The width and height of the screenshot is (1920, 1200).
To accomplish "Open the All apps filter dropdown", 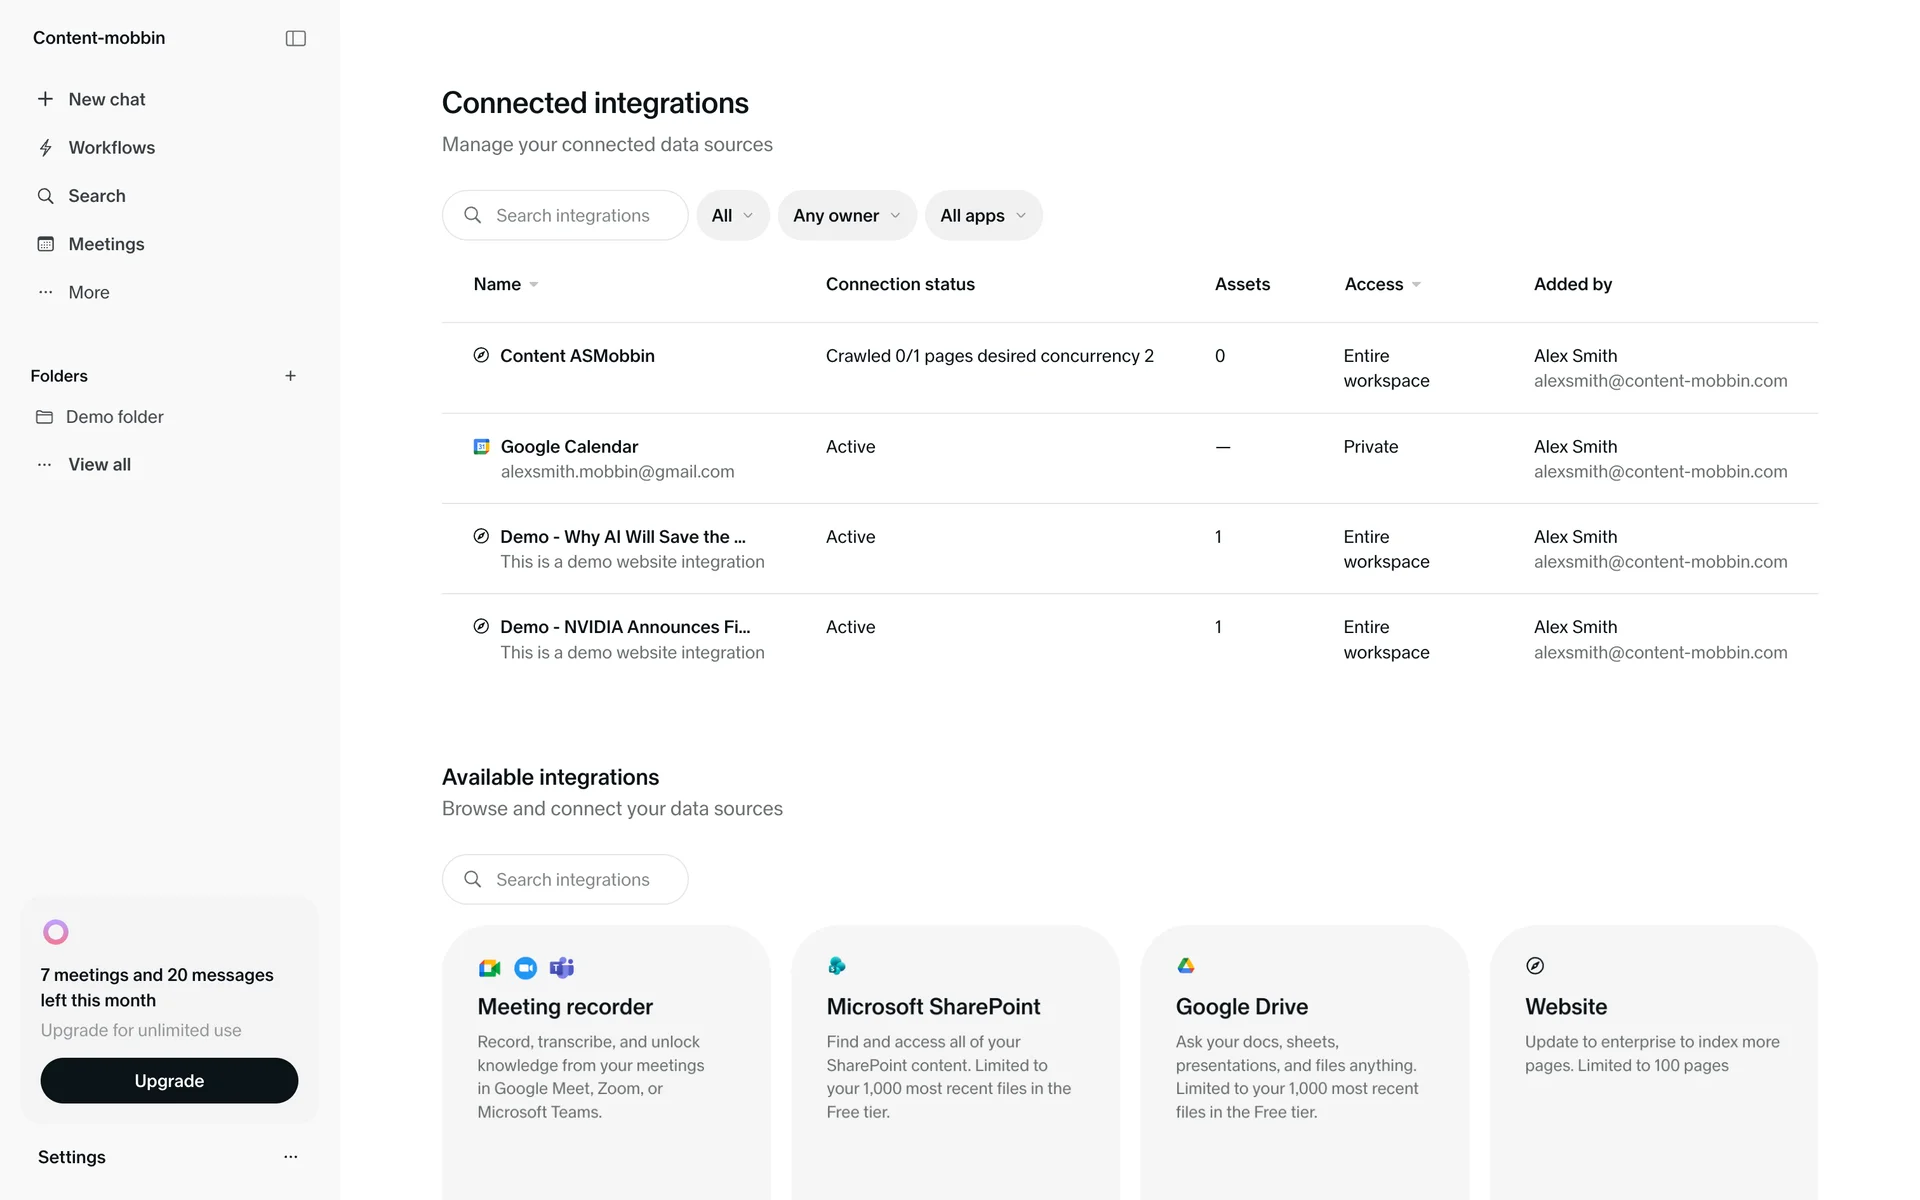I will [982, 216].
